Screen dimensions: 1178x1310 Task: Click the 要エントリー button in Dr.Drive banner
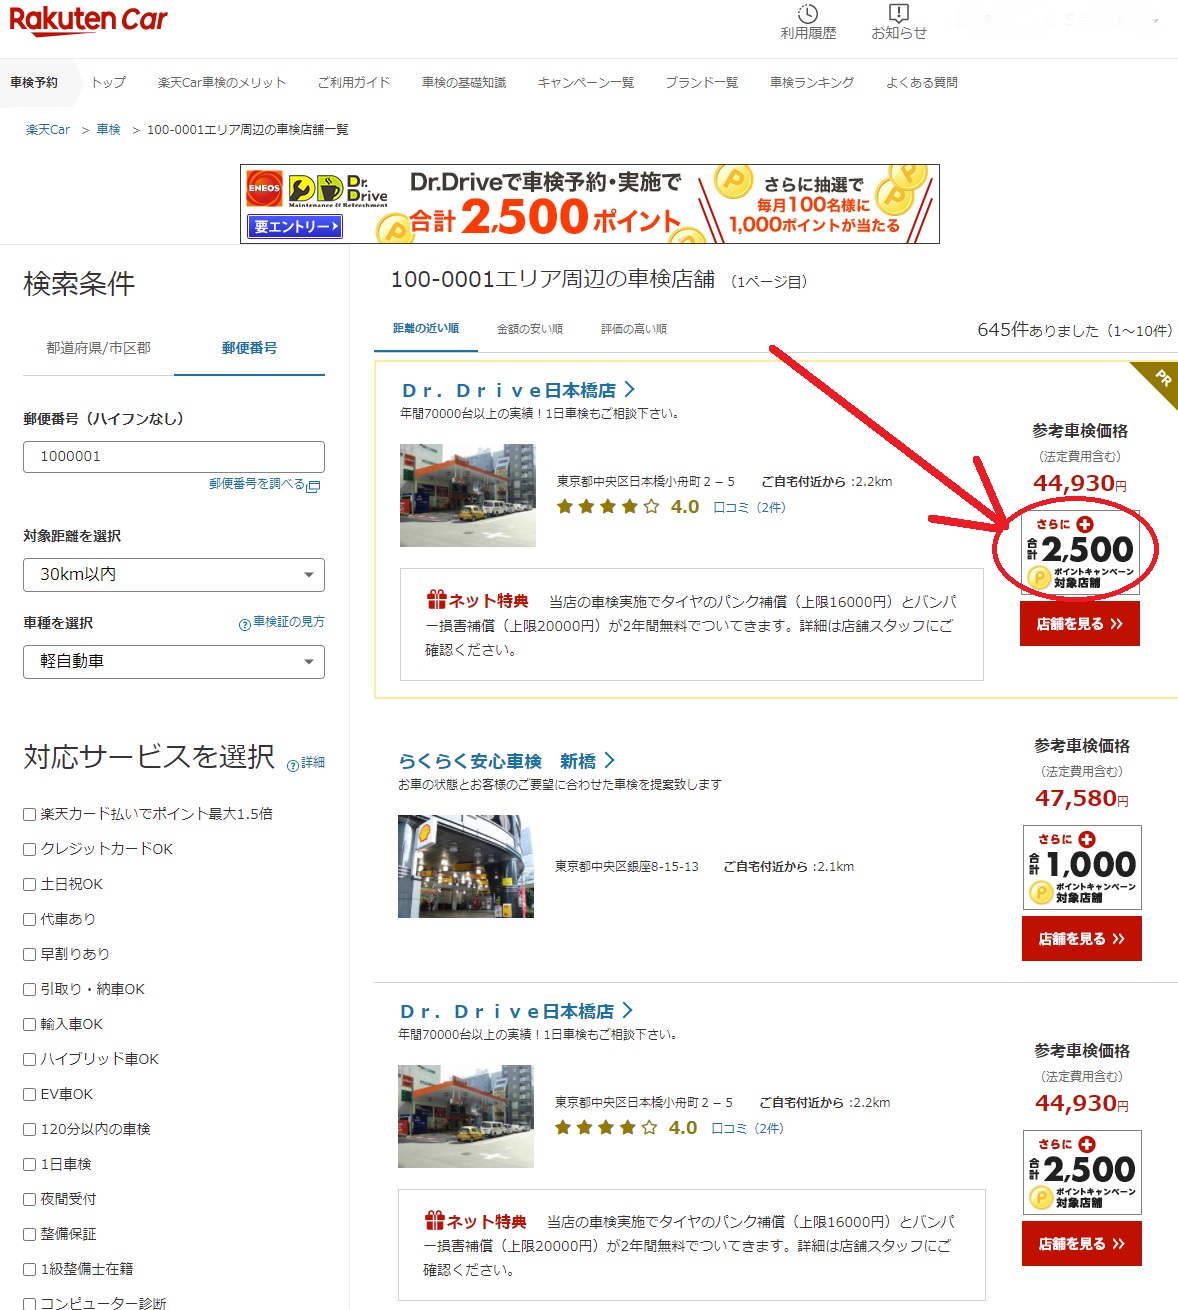click(295, 227)
